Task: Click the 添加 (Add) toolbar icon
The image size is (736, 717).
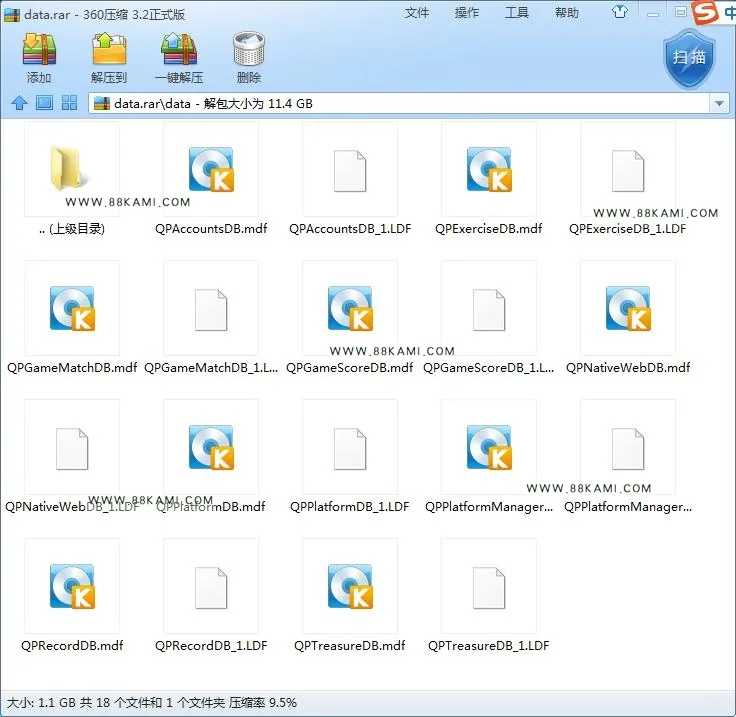Action: coord(39,57)
